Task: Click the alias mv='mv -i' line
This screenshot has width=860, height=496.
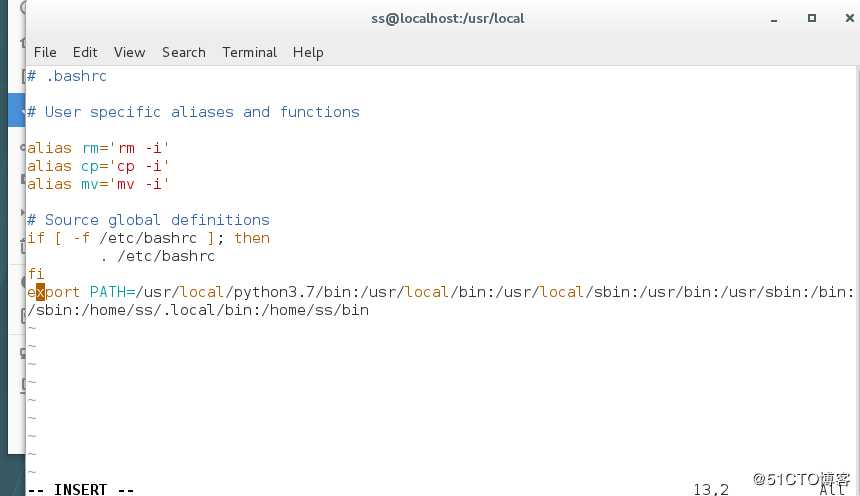Action: tap(98, 184)
